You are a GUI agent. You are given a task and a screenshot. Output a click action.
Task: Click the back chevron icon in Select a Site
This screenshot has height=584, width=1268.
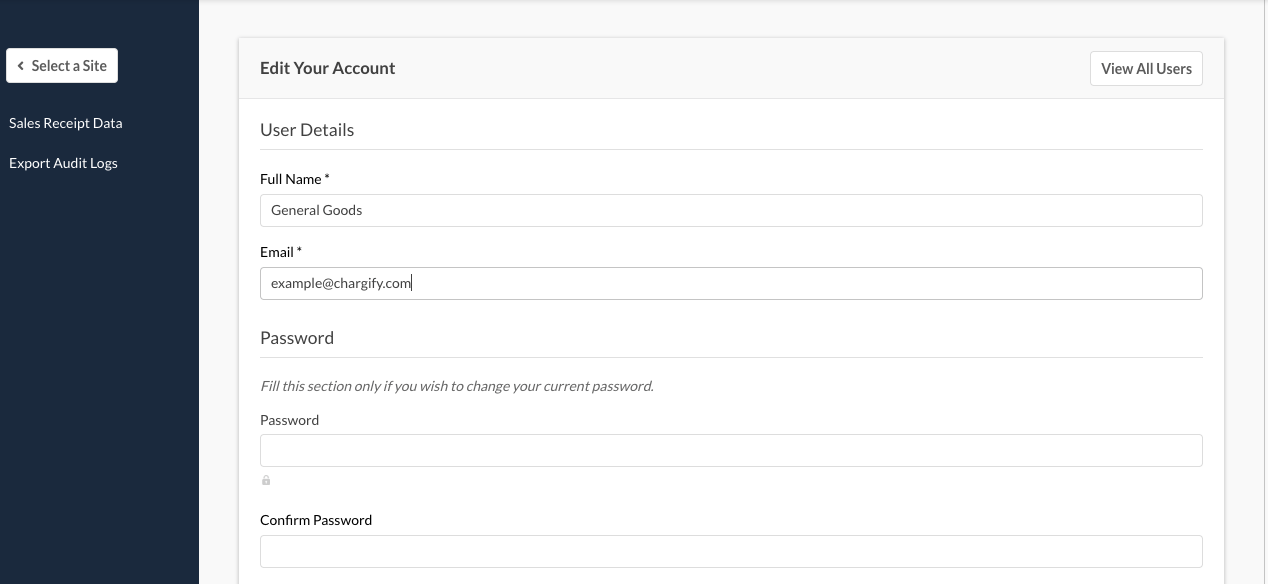(x=20, y=66)
